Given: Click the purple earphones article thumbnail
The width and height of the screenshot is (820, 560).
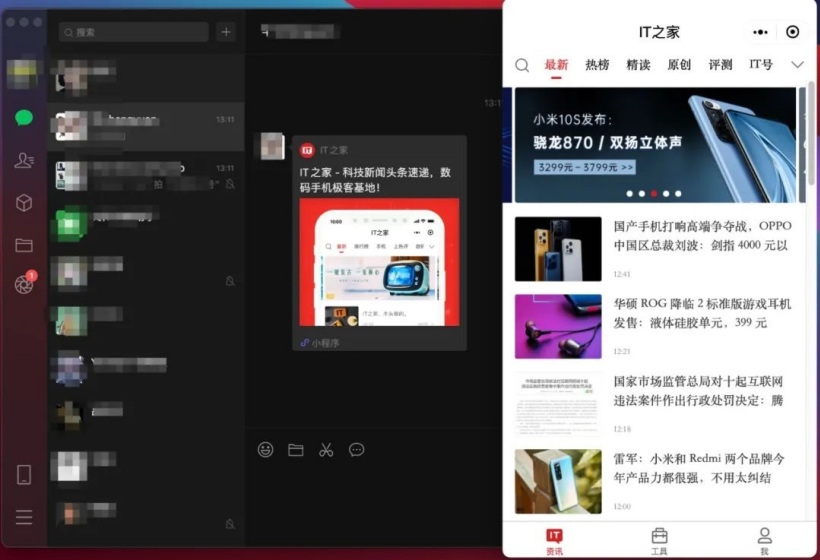Looking at the screenshot, I should click(558, 326).
